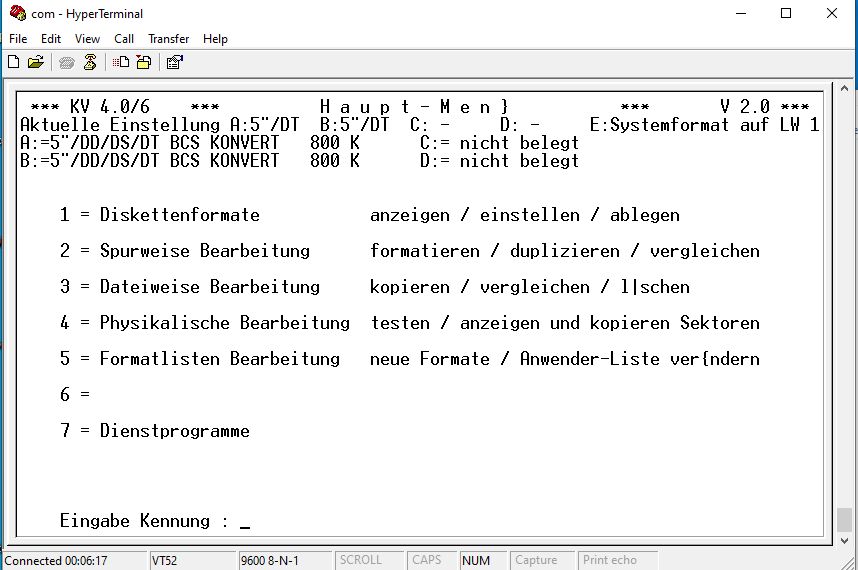Open the Transfer menu
Viewport: 858px width, 570px height.
point(168,39)
